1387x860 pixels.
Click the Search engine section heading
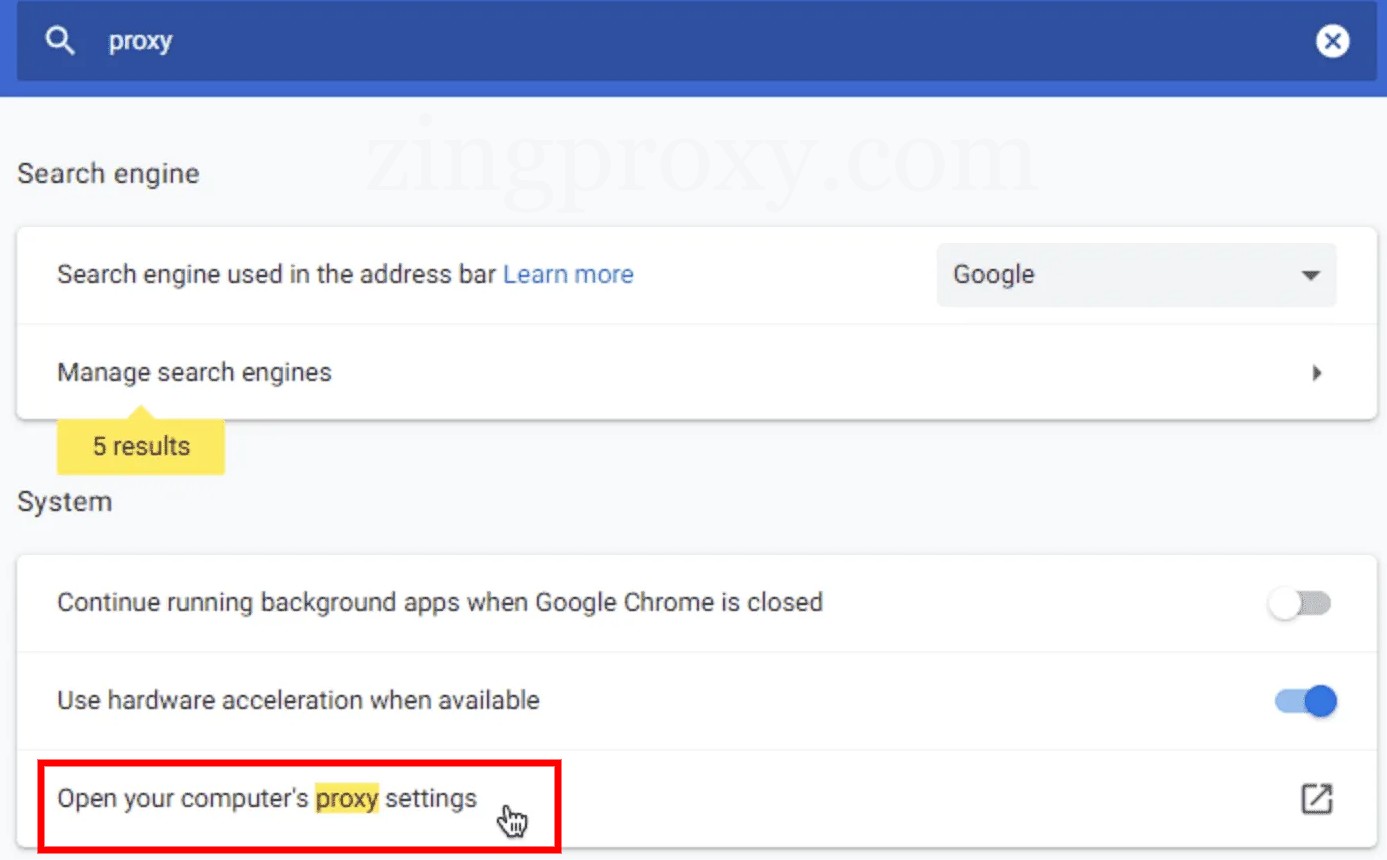108,173
